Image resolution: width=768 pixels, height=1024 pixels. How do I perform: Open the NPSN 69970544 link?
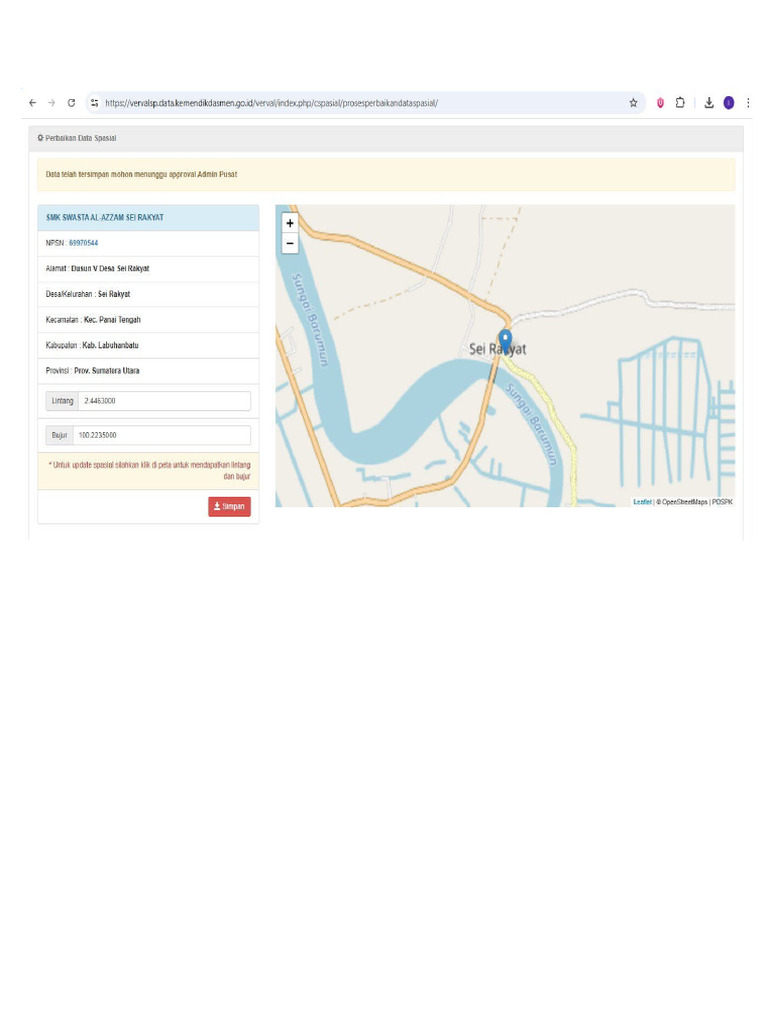pos(84,243)
